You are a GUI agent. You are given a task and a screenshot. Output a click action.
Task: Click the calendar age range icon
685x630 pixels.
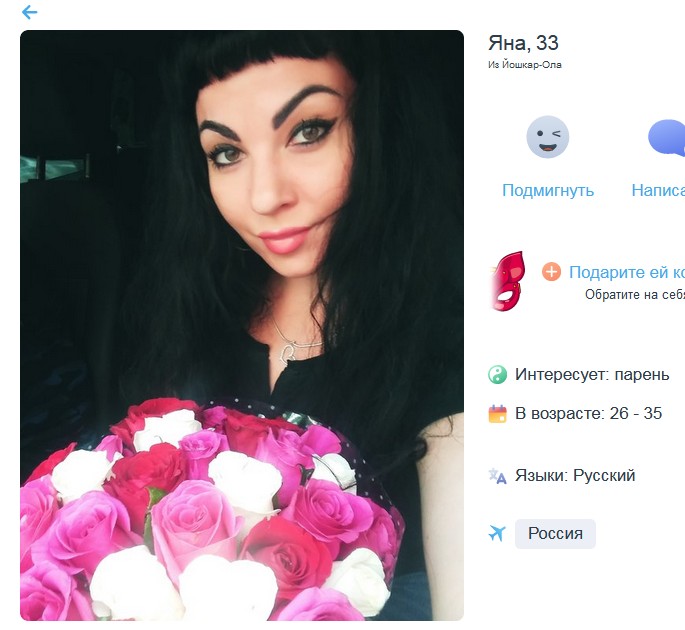(497, 414)
